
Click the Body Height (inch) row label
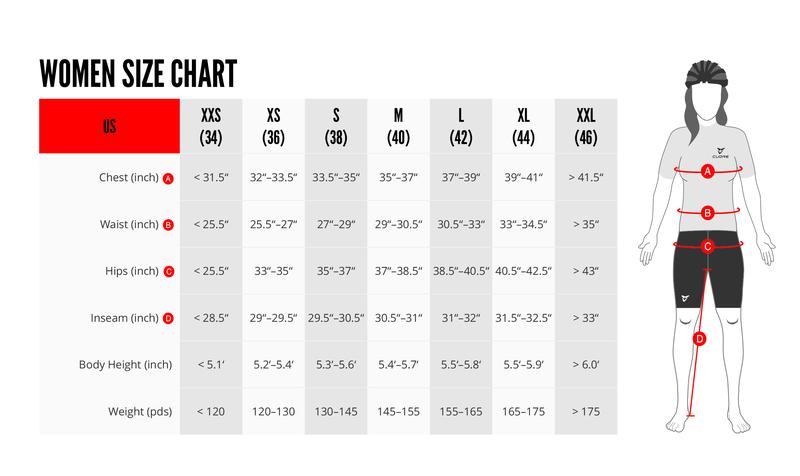pos(126,365)
